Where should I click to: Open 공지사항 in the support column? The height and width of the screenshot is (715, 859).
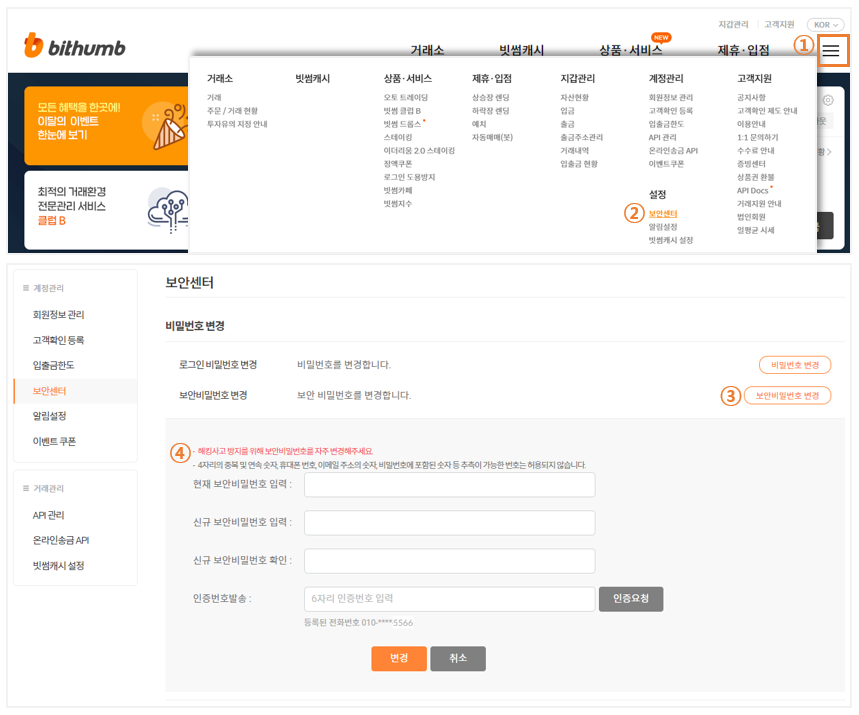pos(751,98)
